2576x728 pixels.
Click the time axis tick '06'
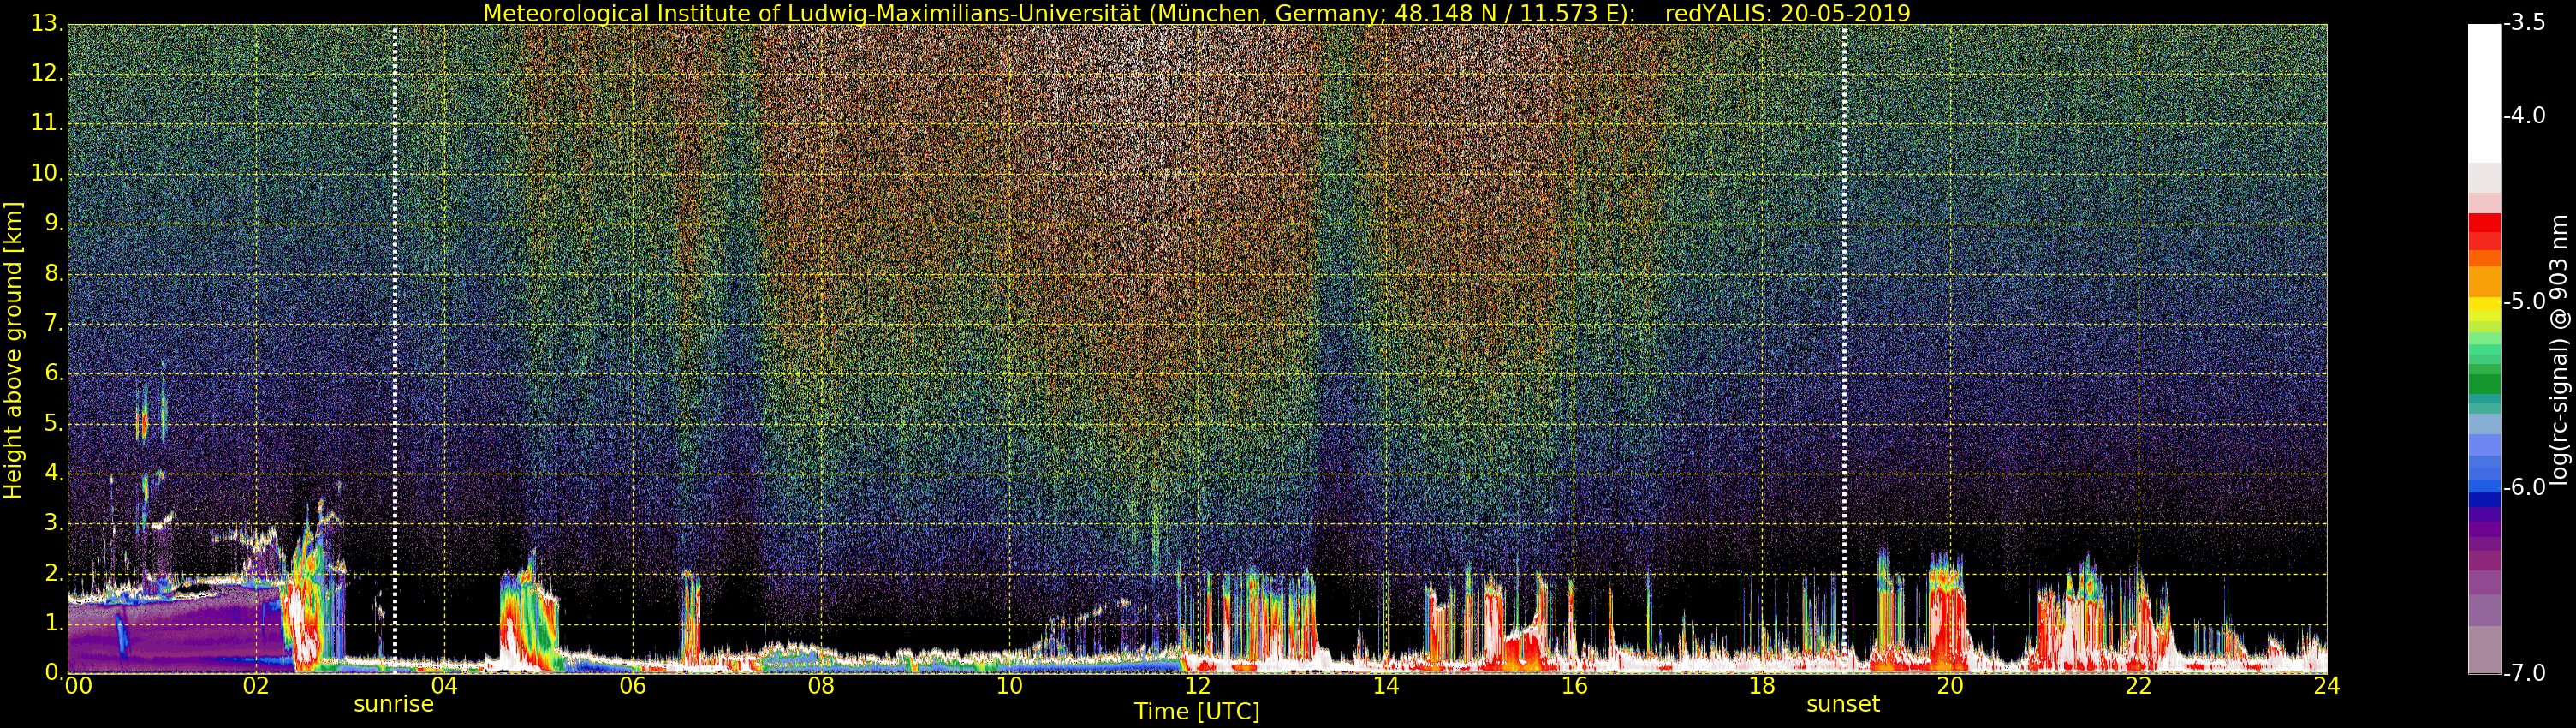[633, 686]
